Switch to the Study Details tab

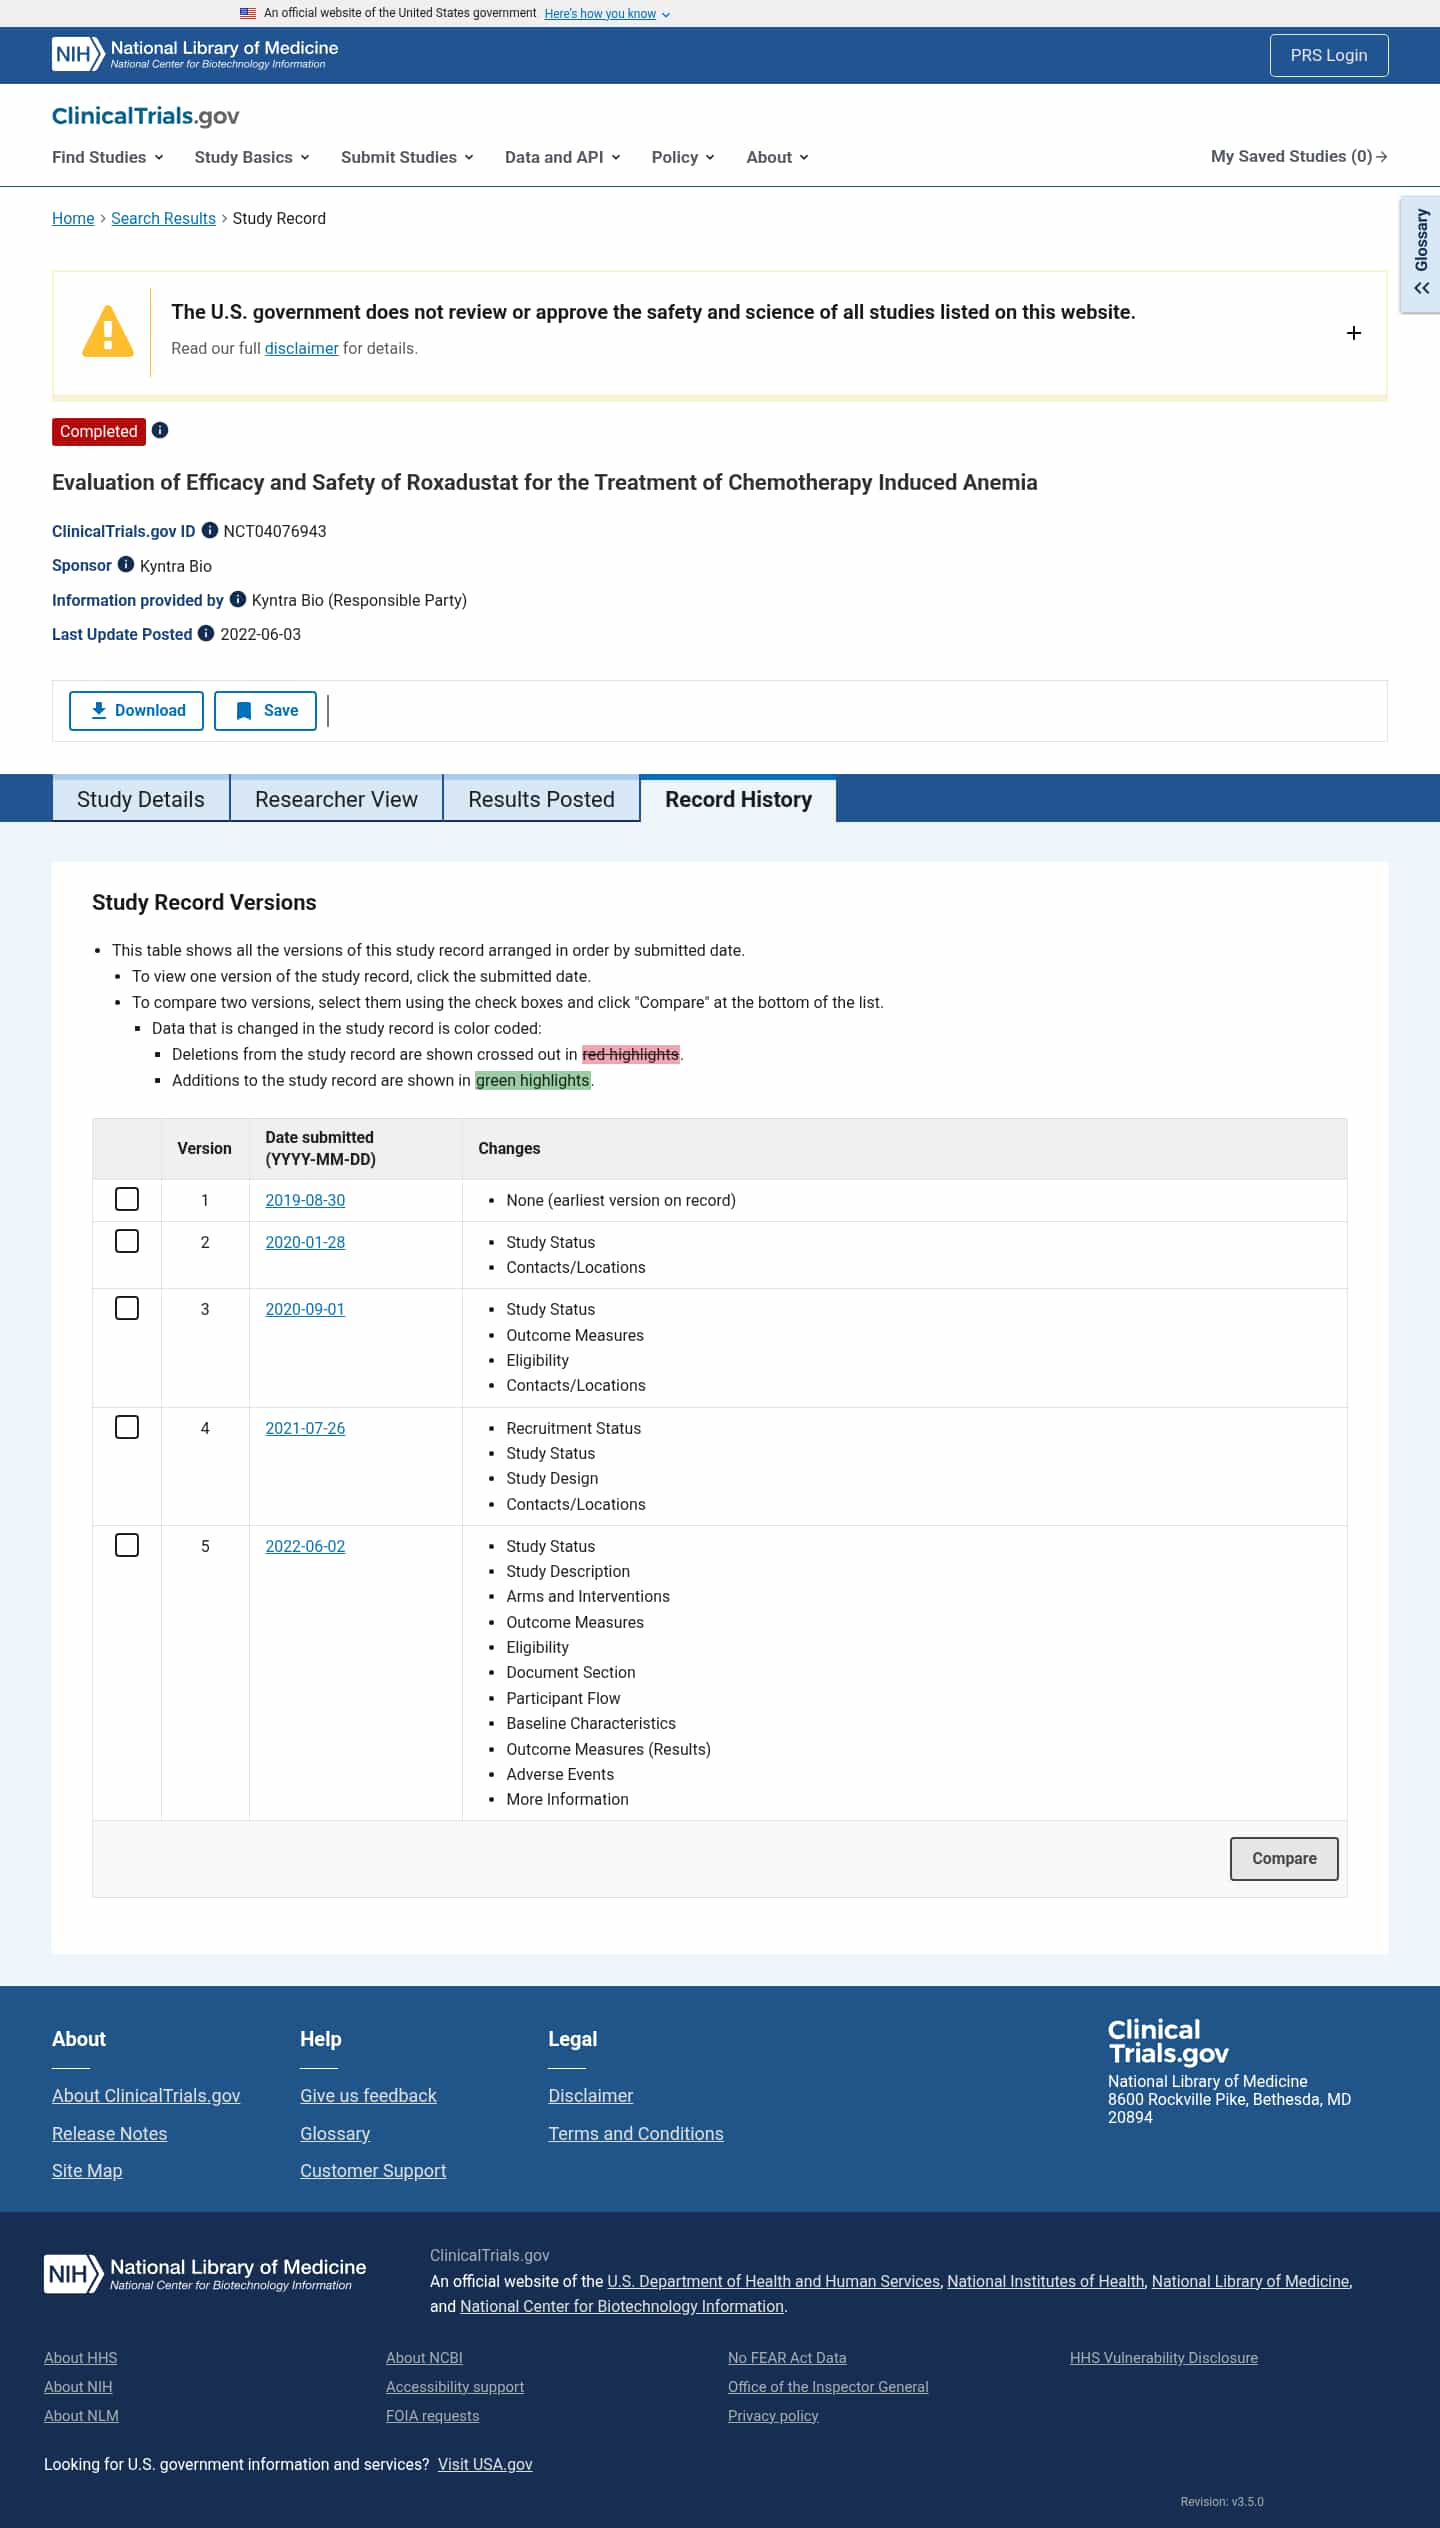pos(141,799)
